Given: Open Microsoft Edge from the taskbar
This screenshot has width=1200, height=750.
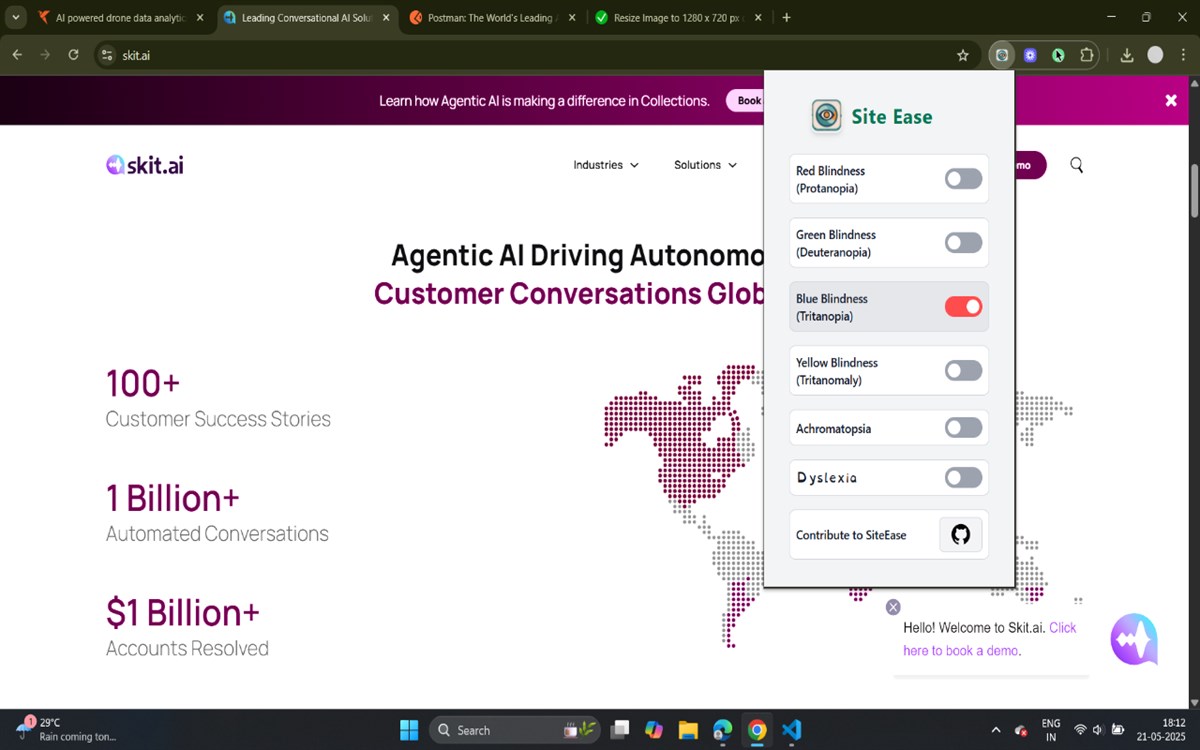Looking at the screenshot, I should (722, 730).
